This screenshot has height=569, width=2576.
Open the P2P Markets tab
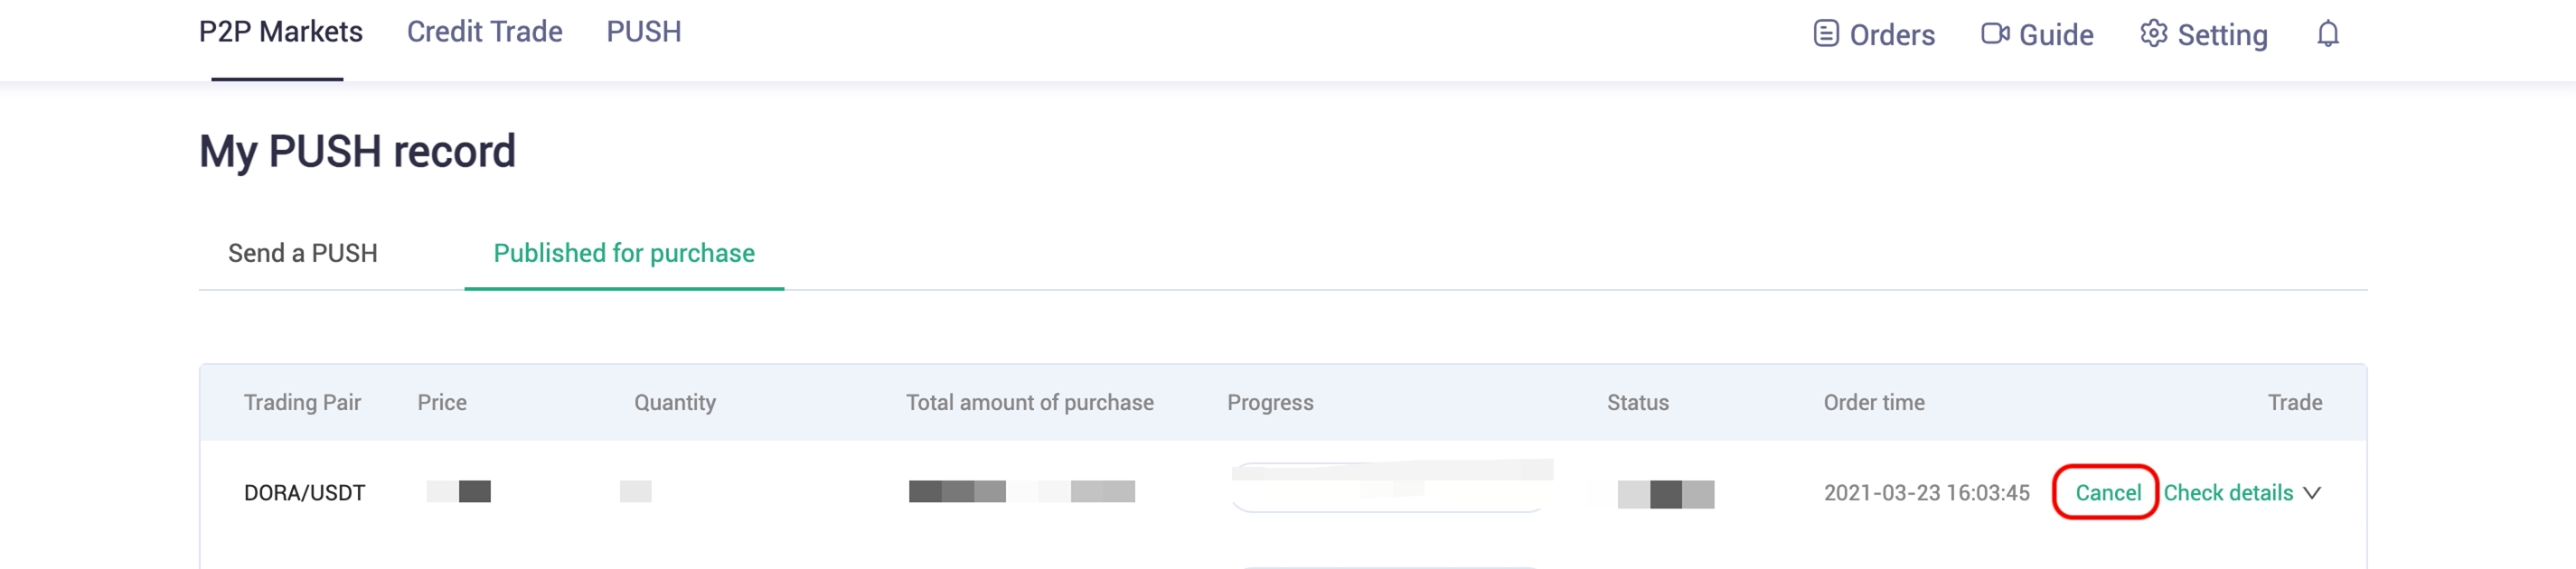[280, 32]
